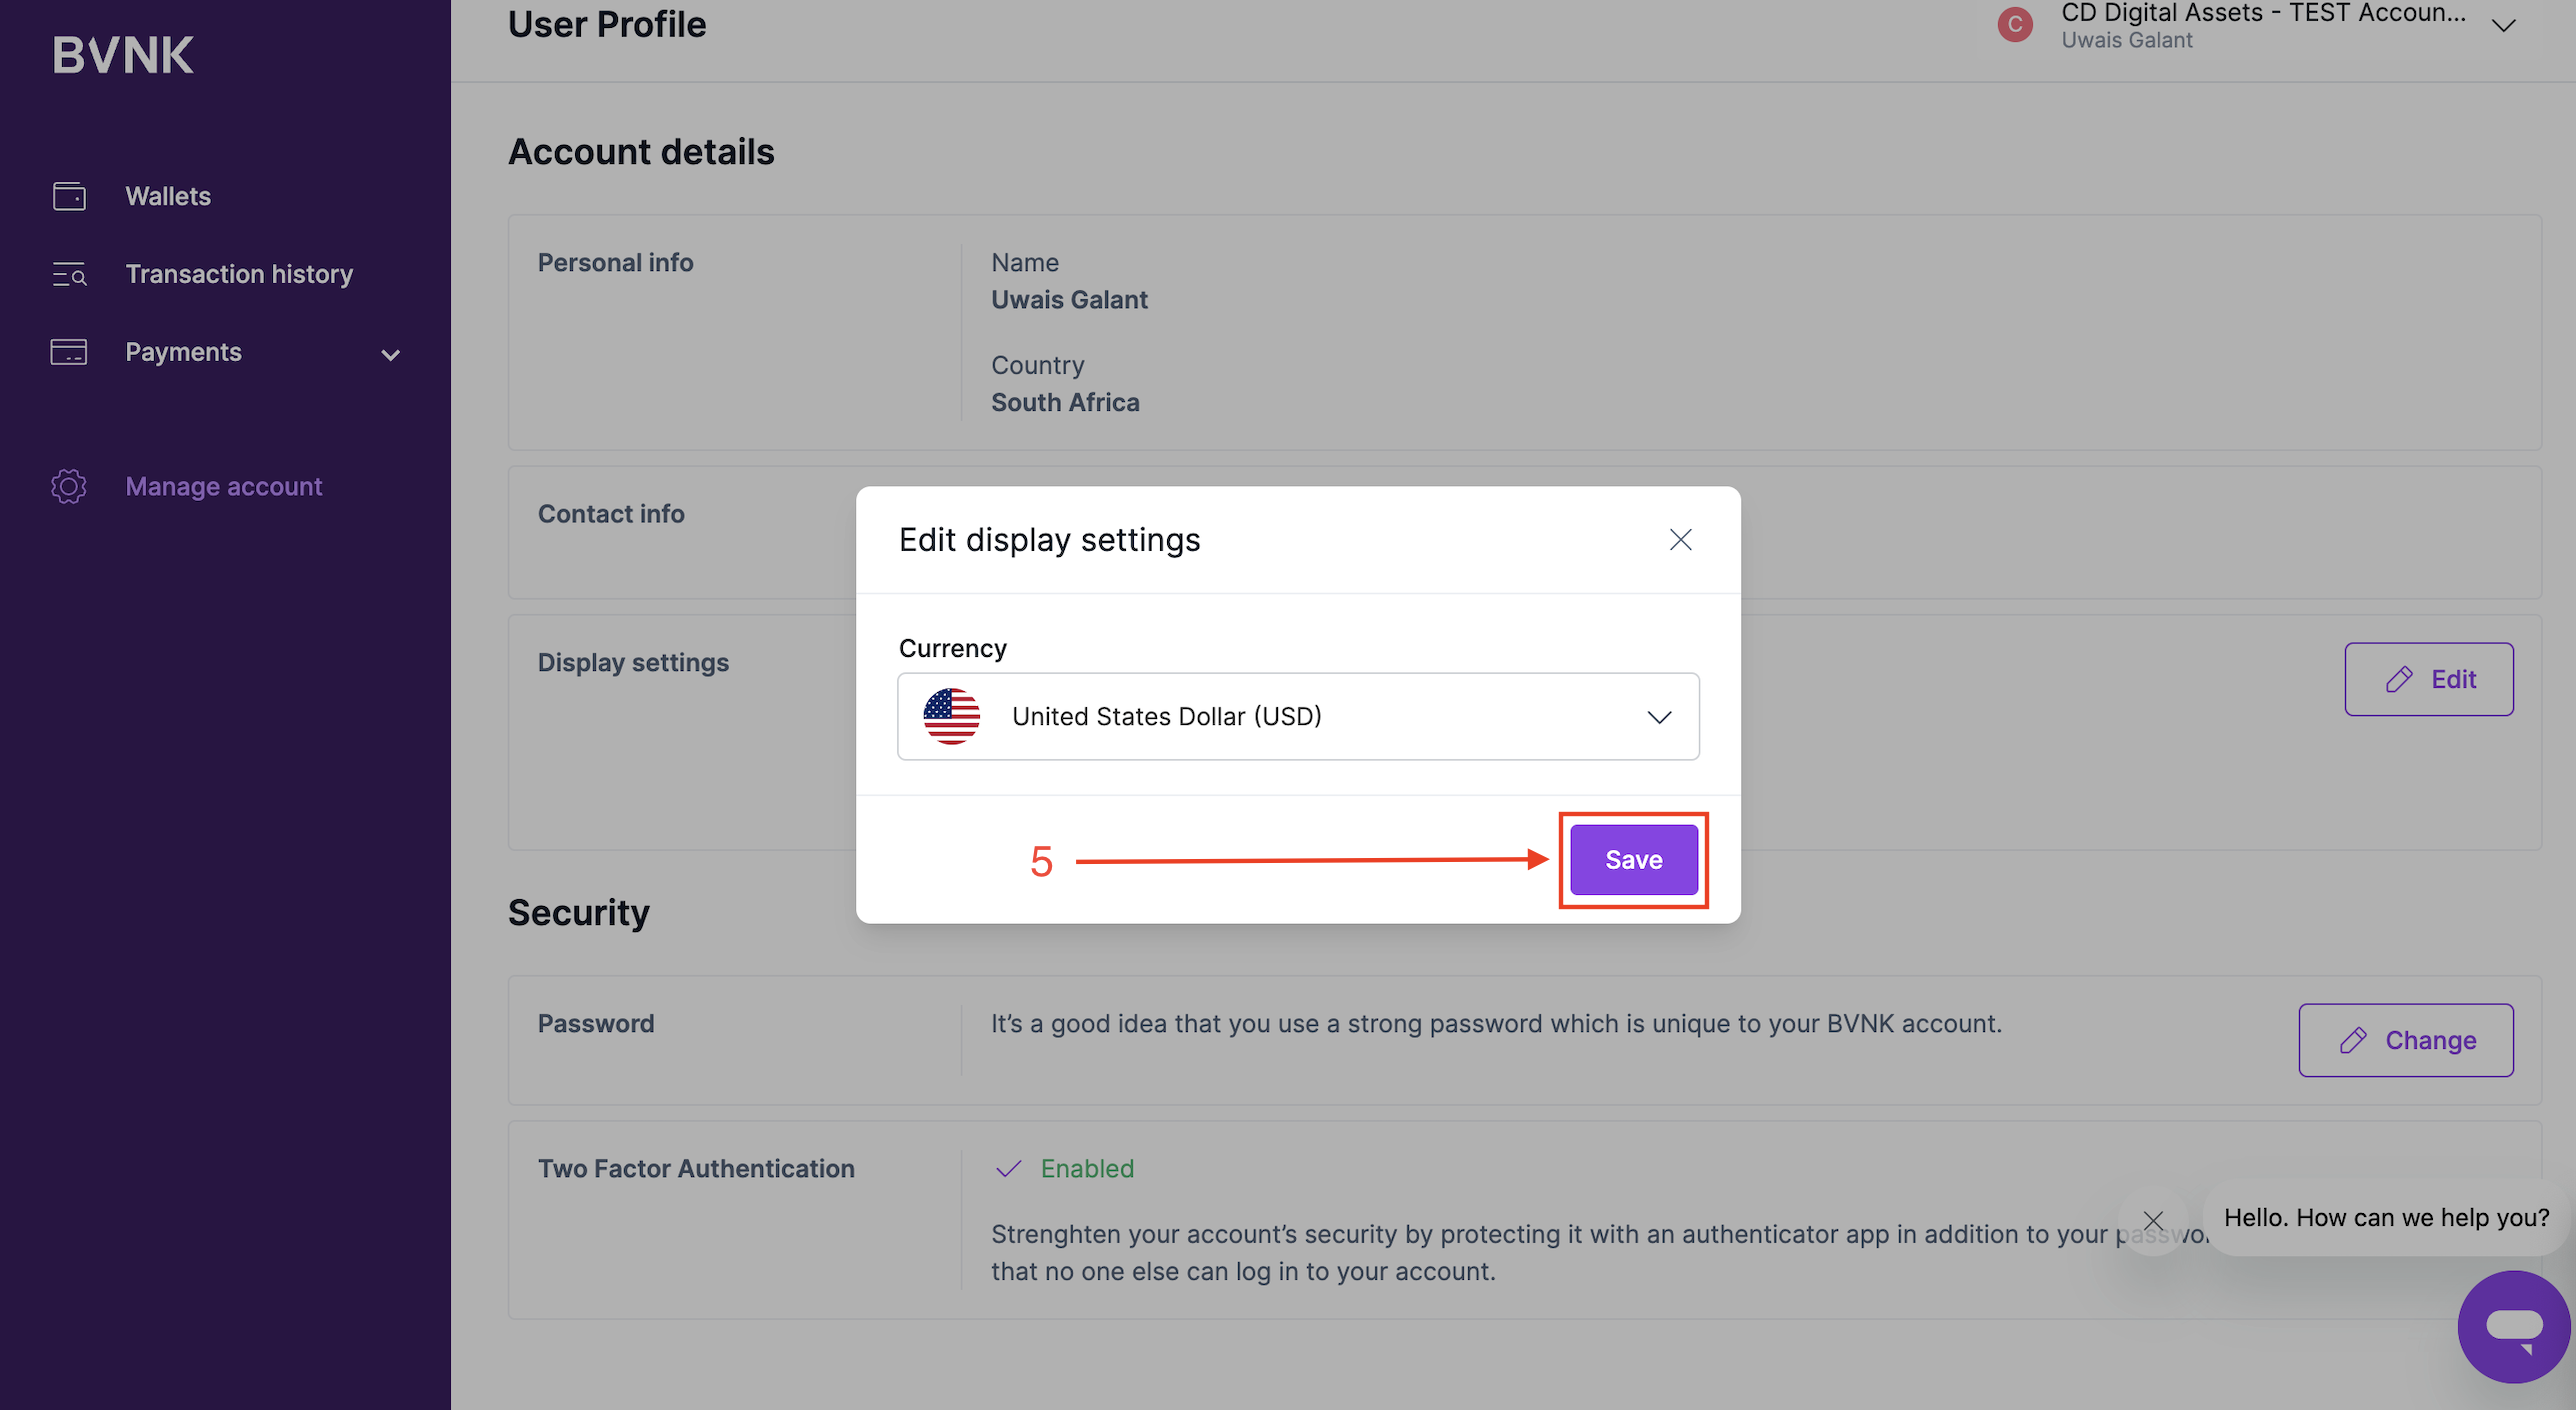Dismiss the chat greeting popup
Image resolution: width=2576 pixels, height=1410 pixels.
tap(2153, 1220)
